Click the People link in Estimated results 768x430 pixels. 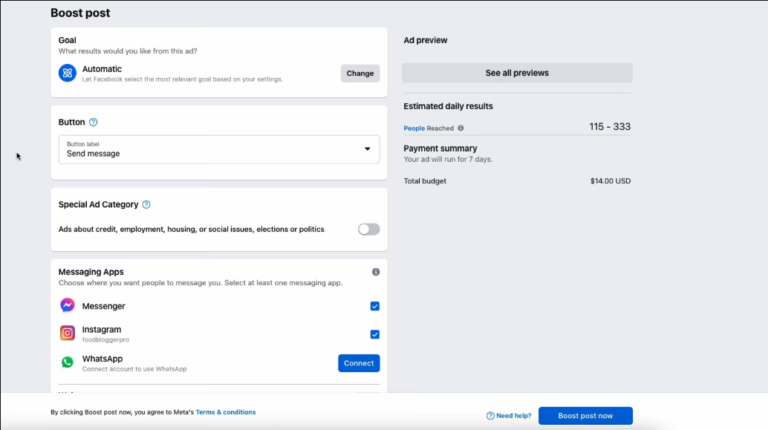[x=414, y=128]
